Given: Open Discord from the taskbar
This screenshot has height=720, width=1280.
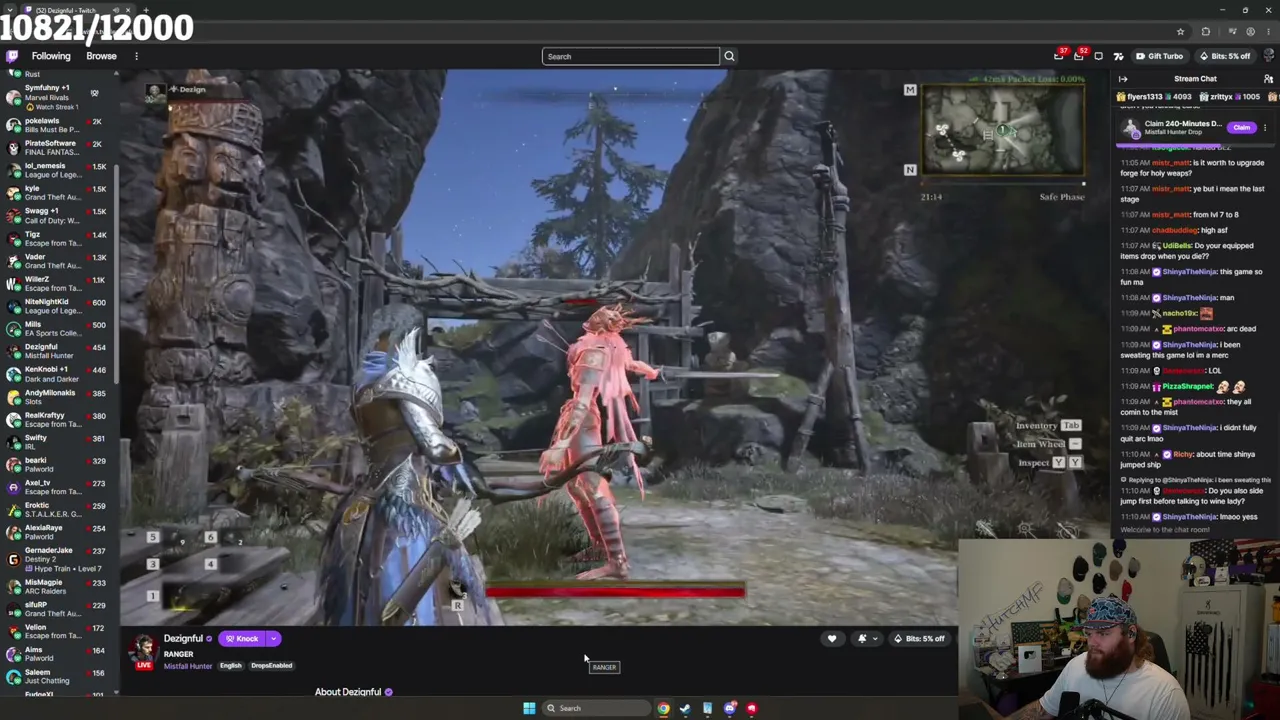Looking at the screenshot, I should [x=729, y=708].
